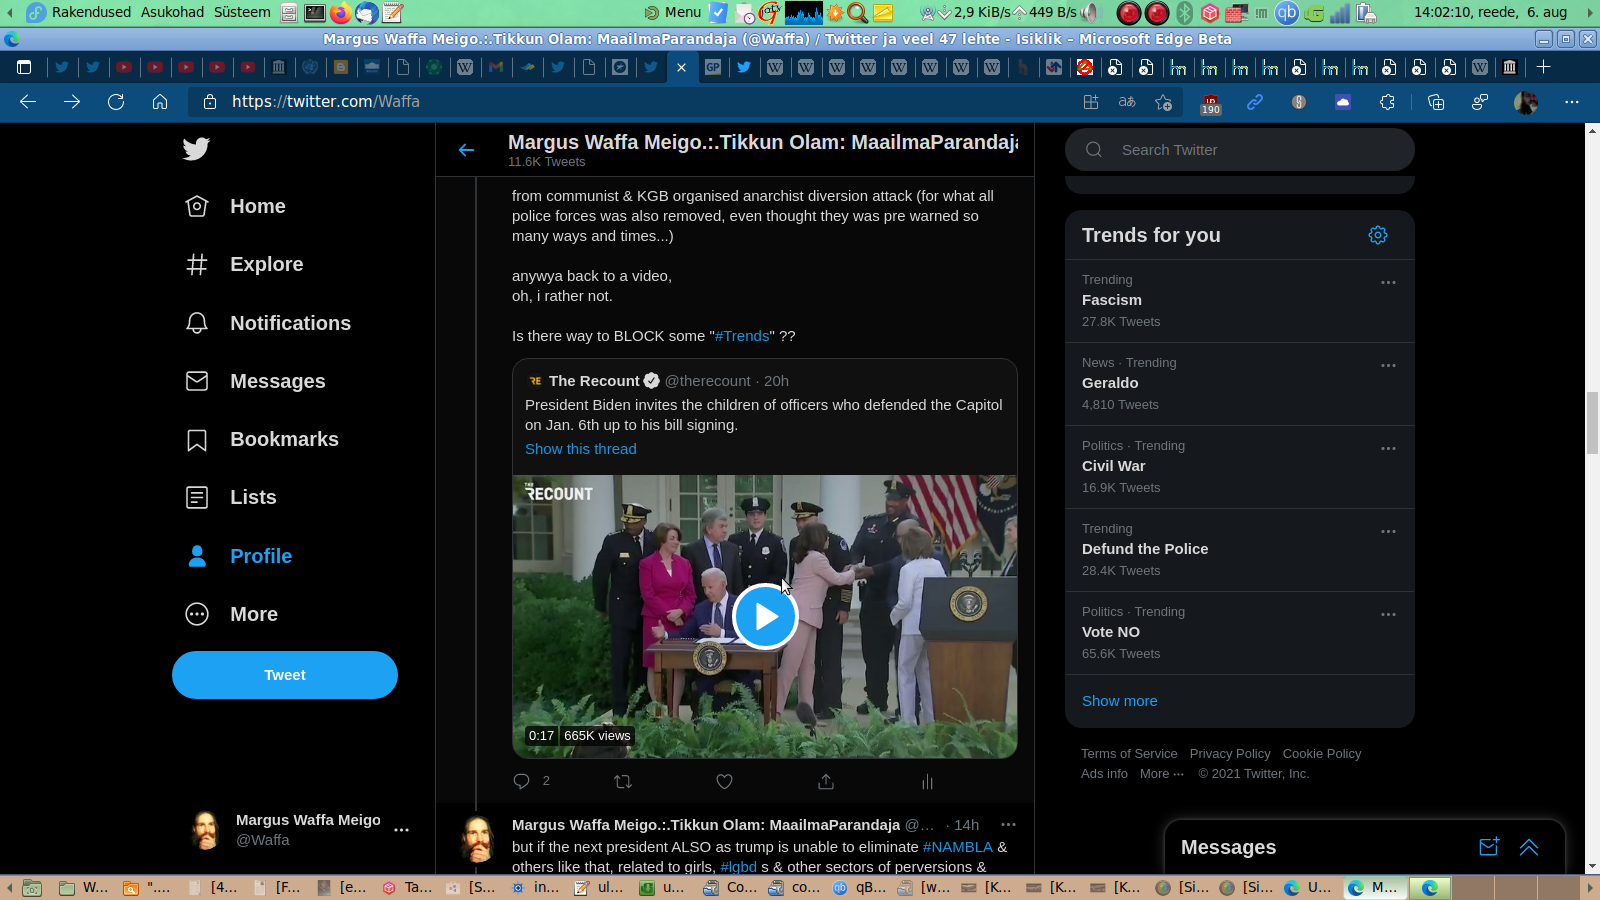The height and width of the screenshot is (900, 1600).
Task: Play The Recount video
Action: pos(765,616)
